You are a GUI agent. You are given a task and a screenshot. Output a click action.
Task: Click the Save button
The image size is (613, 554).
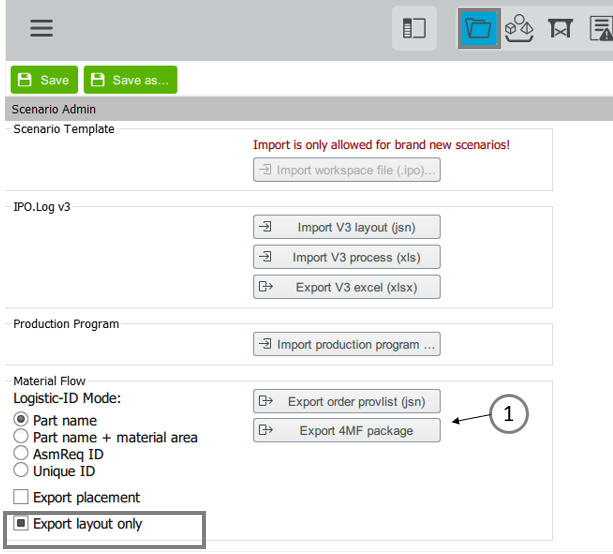coord(44,80)
